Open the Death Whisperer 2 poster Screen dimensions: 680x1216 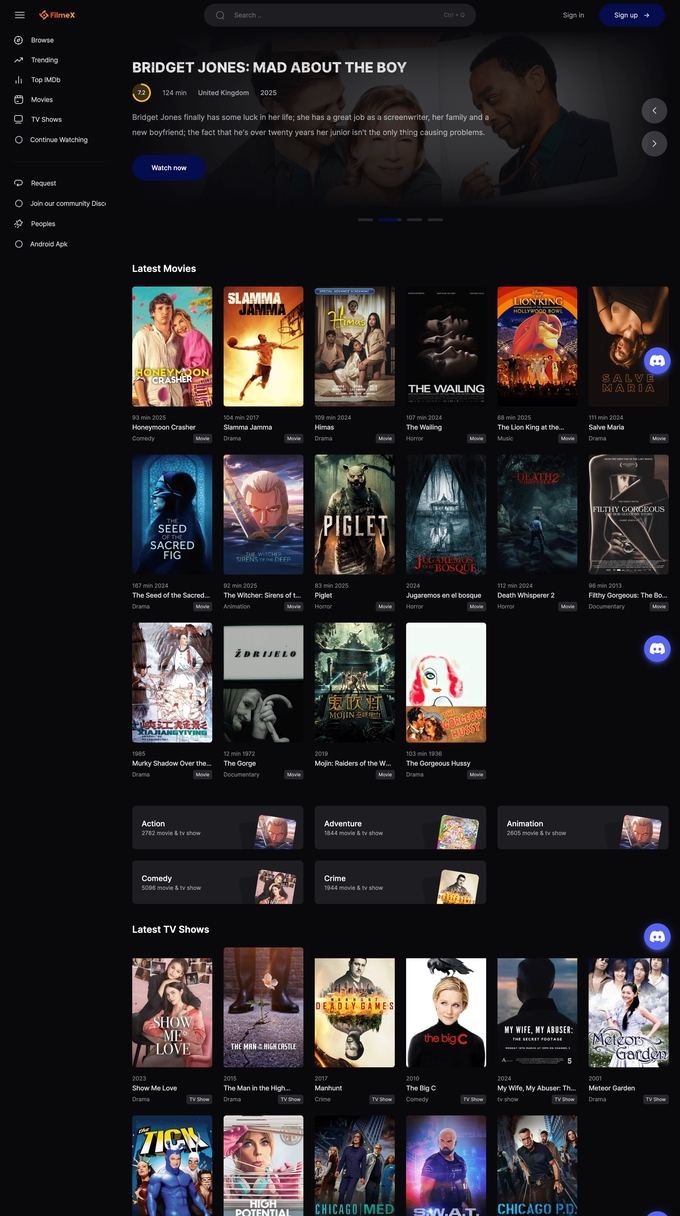(537, 515)
